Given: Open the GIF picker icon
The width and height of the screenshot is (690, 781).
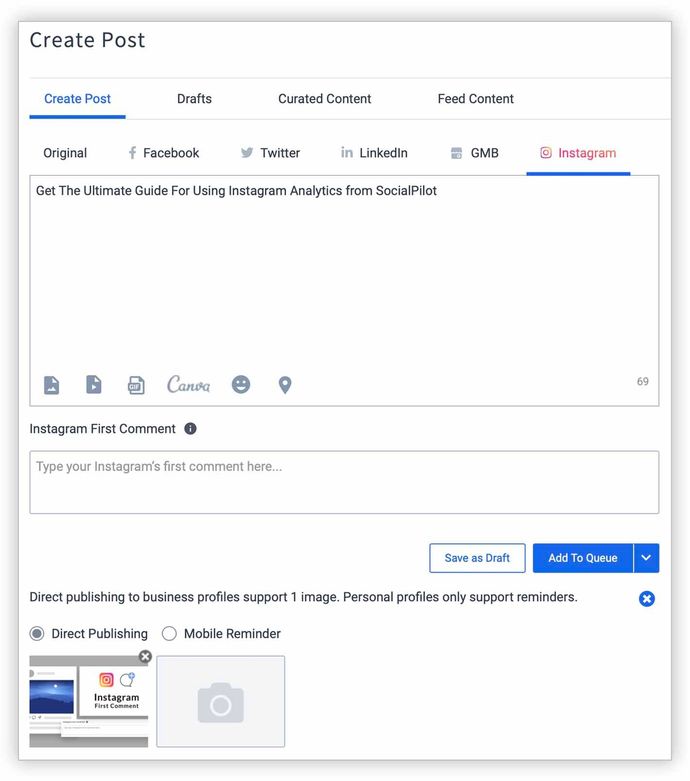Looking at the screenshot, I should coord(136,385).
